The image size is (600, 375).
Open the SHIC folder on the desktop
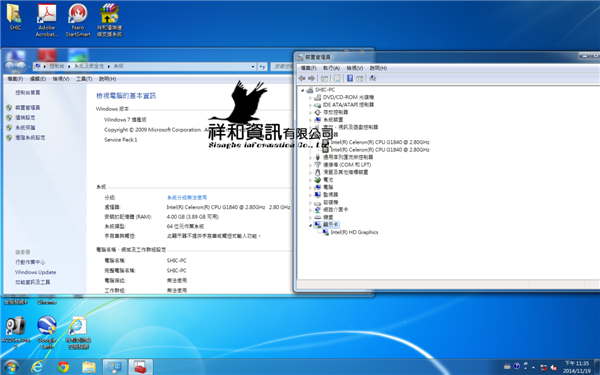click(x=15, y=17)
